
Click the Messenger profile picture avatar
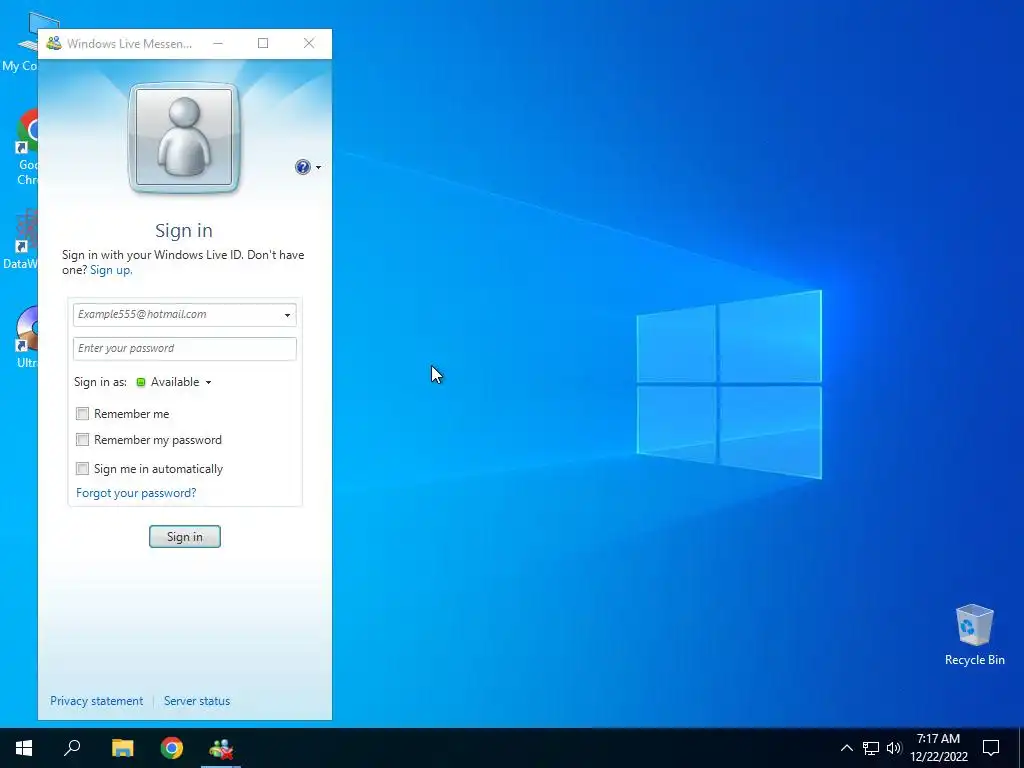[x=184, y=138]
